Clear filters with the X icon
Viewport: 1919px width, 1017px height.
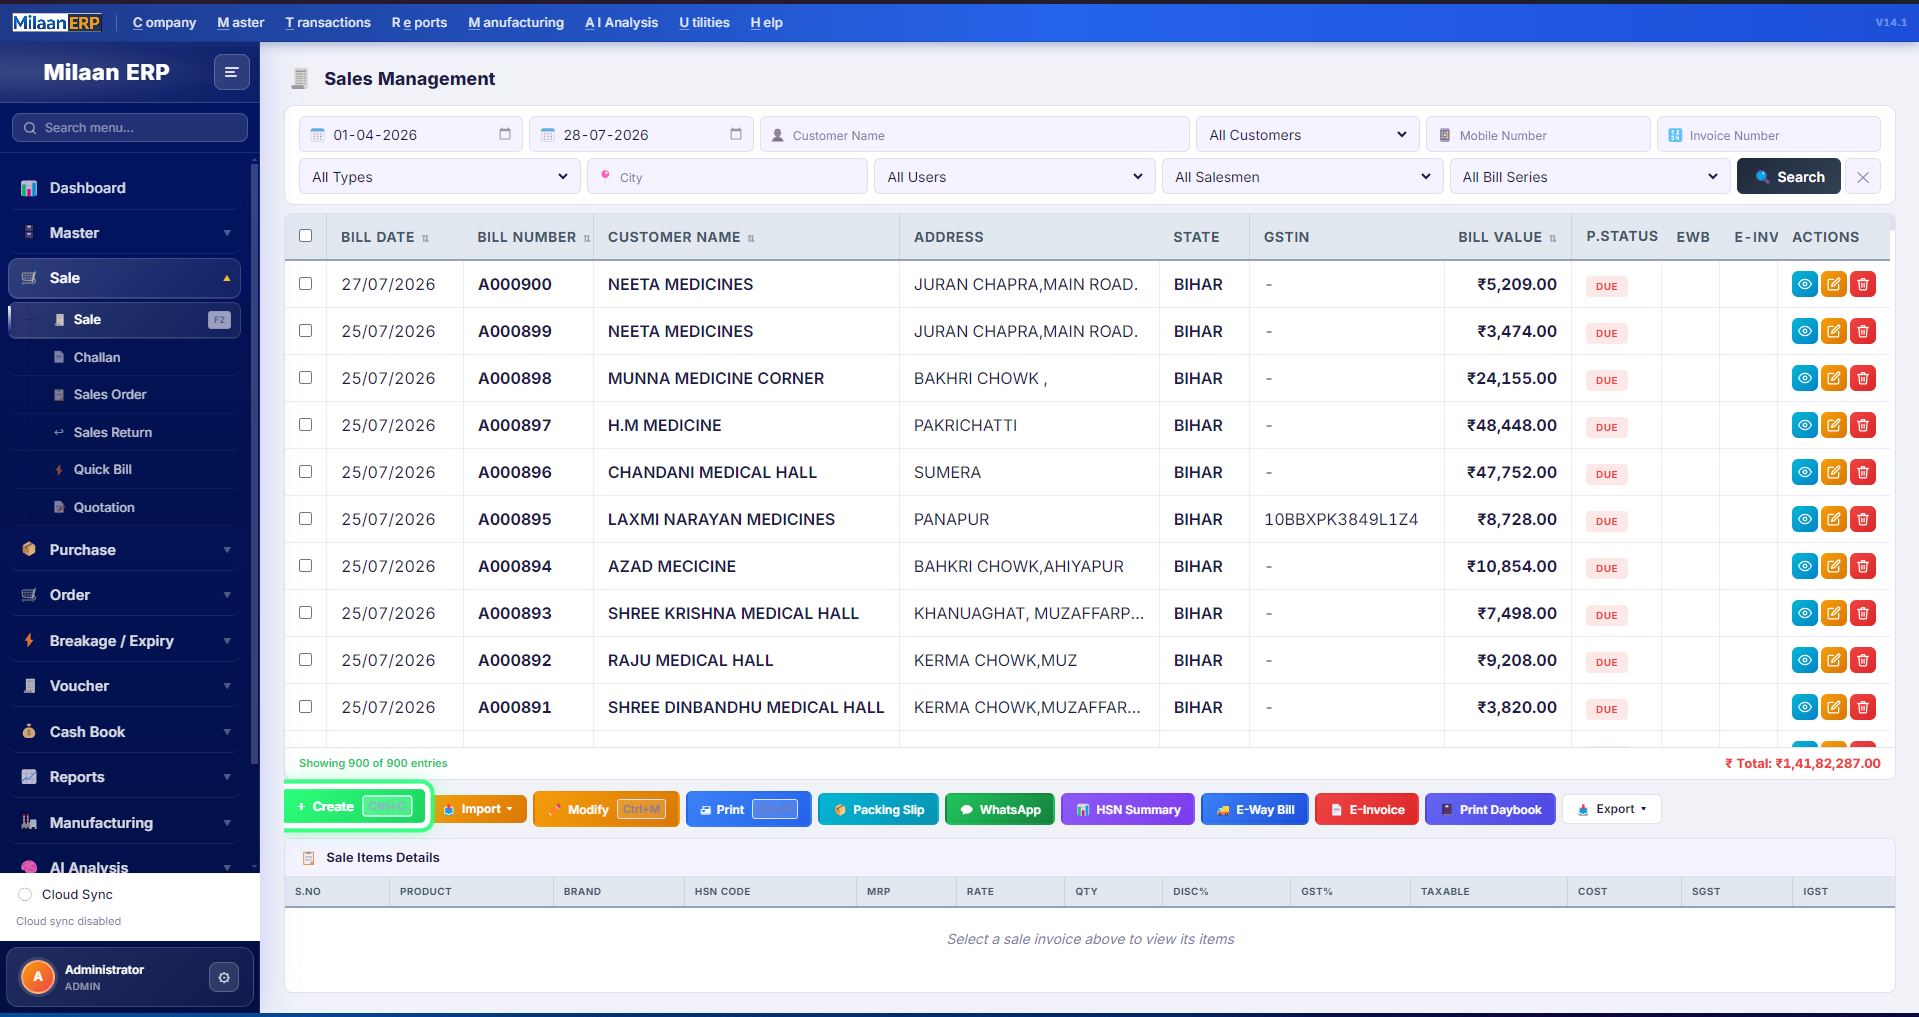(1863, 177)
